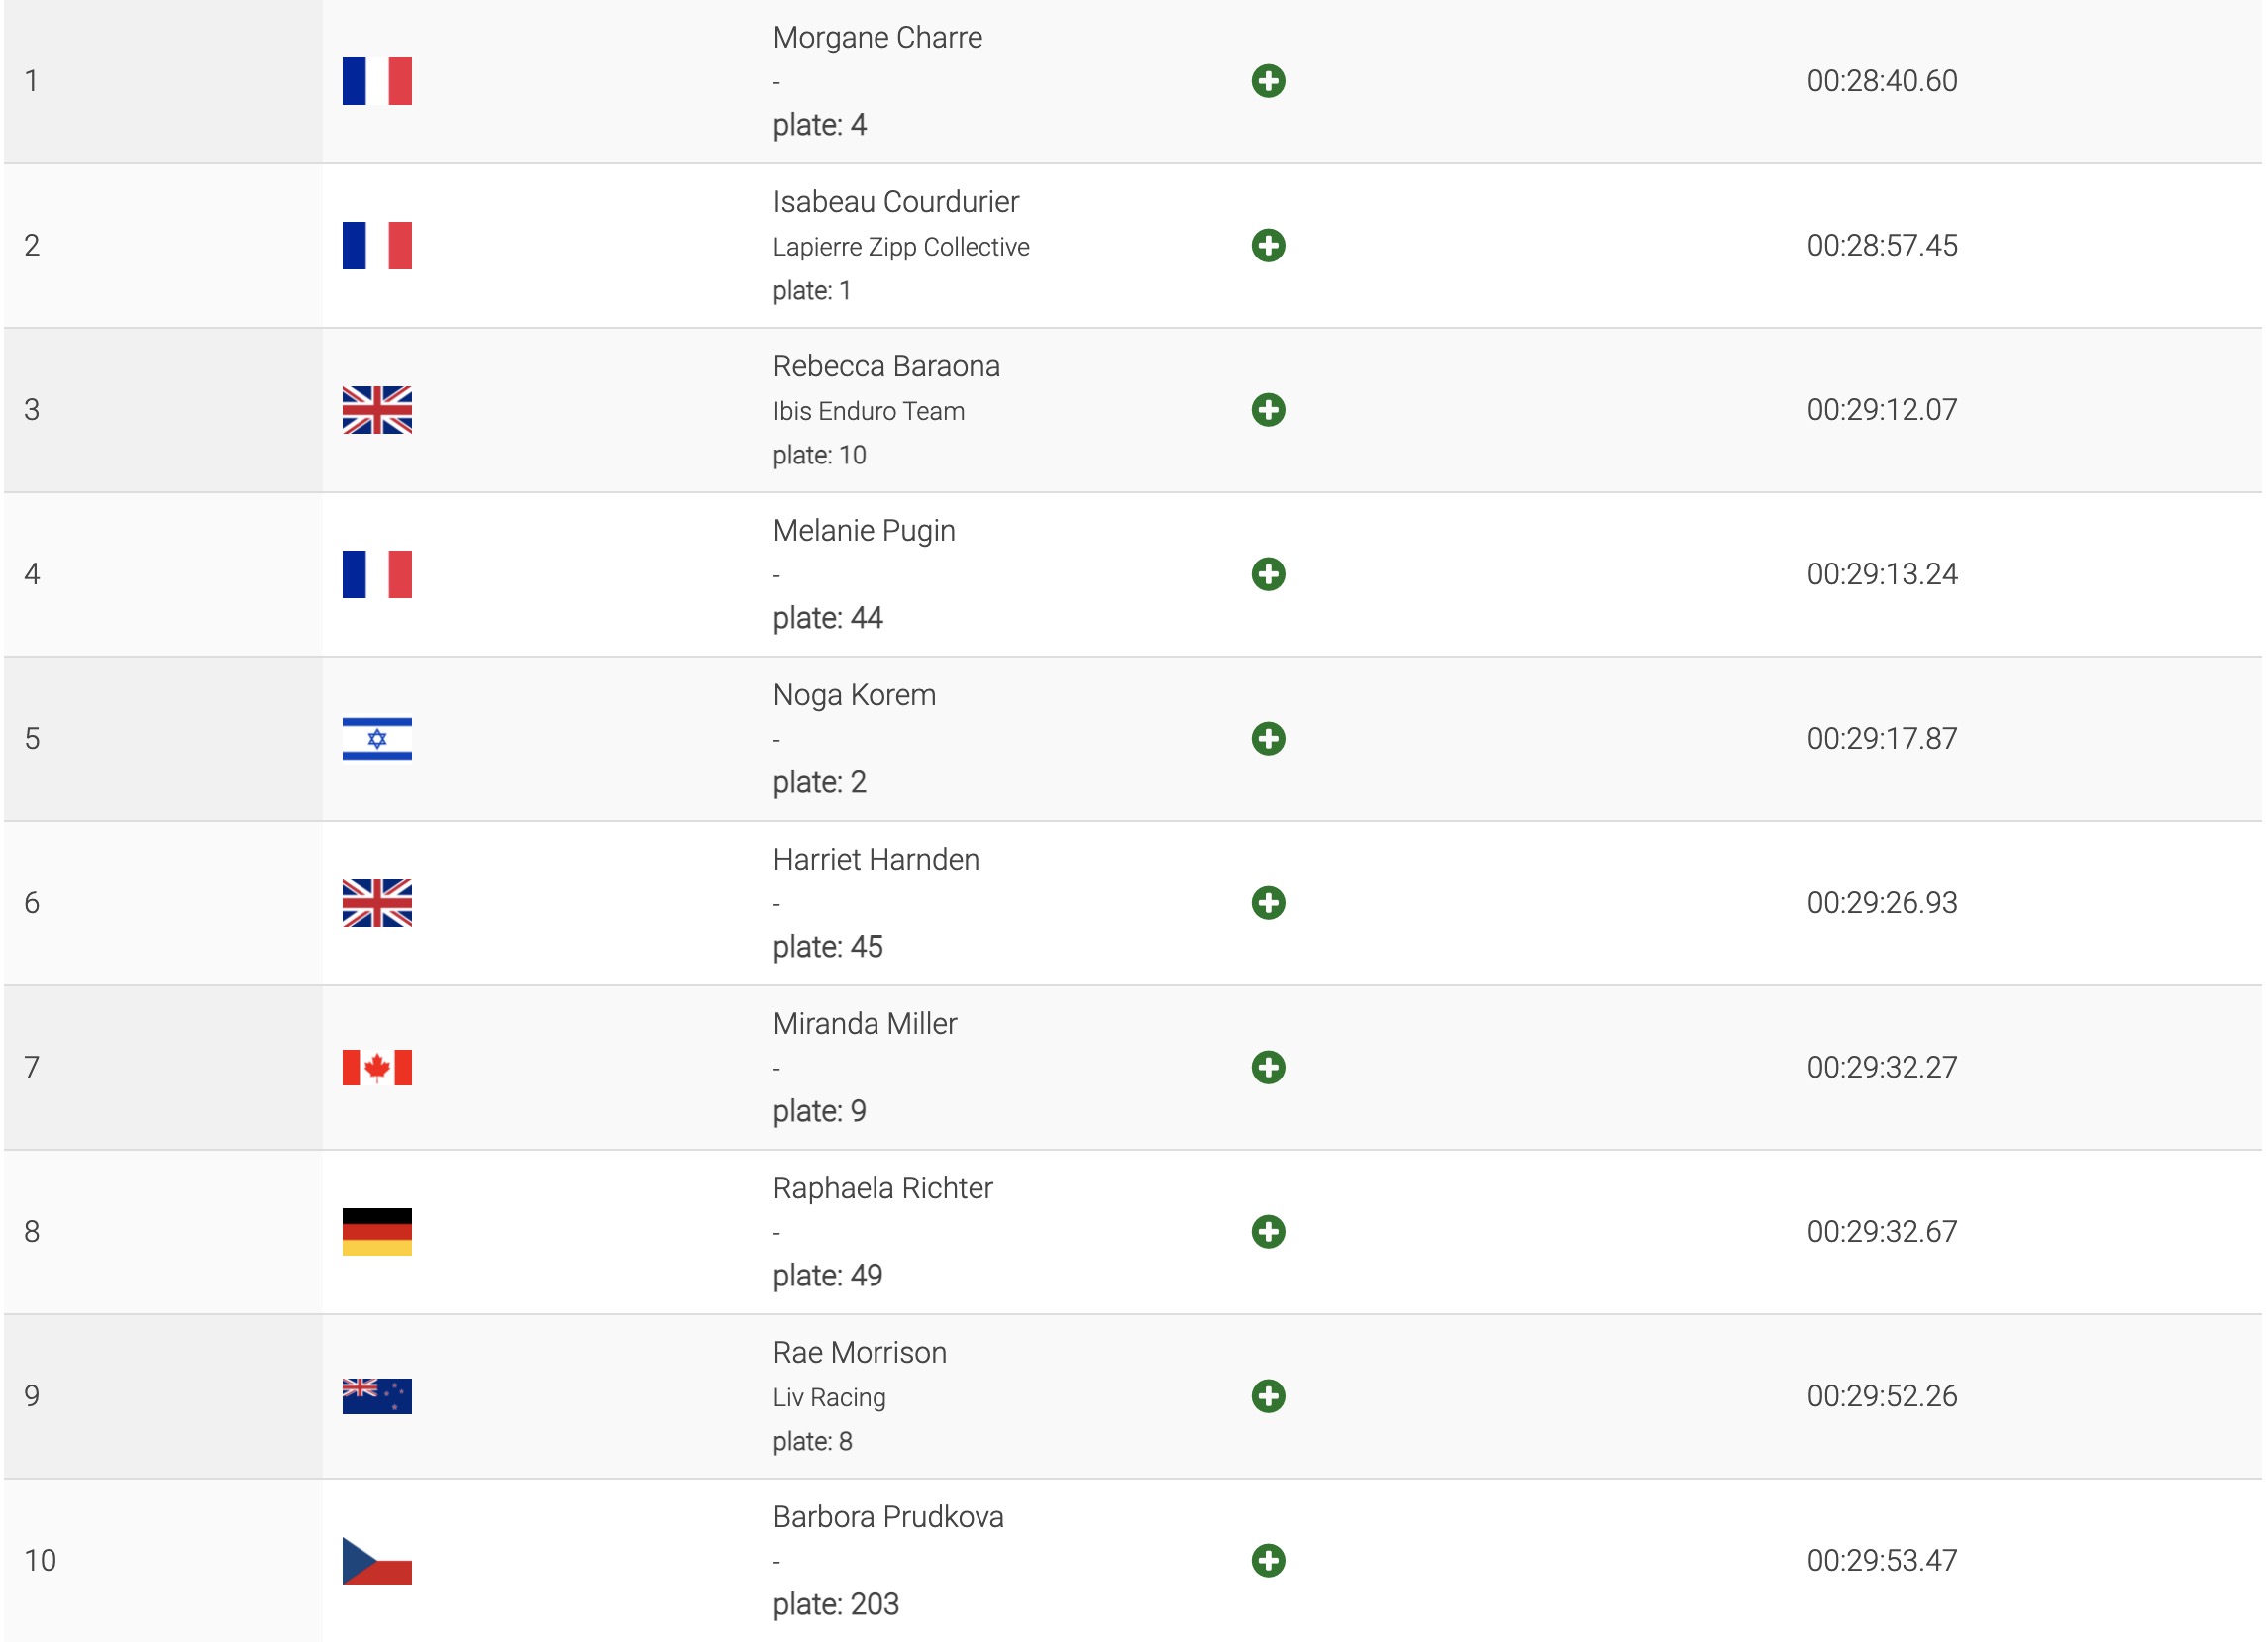Expand Morgane Charre's result details
Image resolution: width=2268 pixels, height=1642 pixels.
[1268, 81]
